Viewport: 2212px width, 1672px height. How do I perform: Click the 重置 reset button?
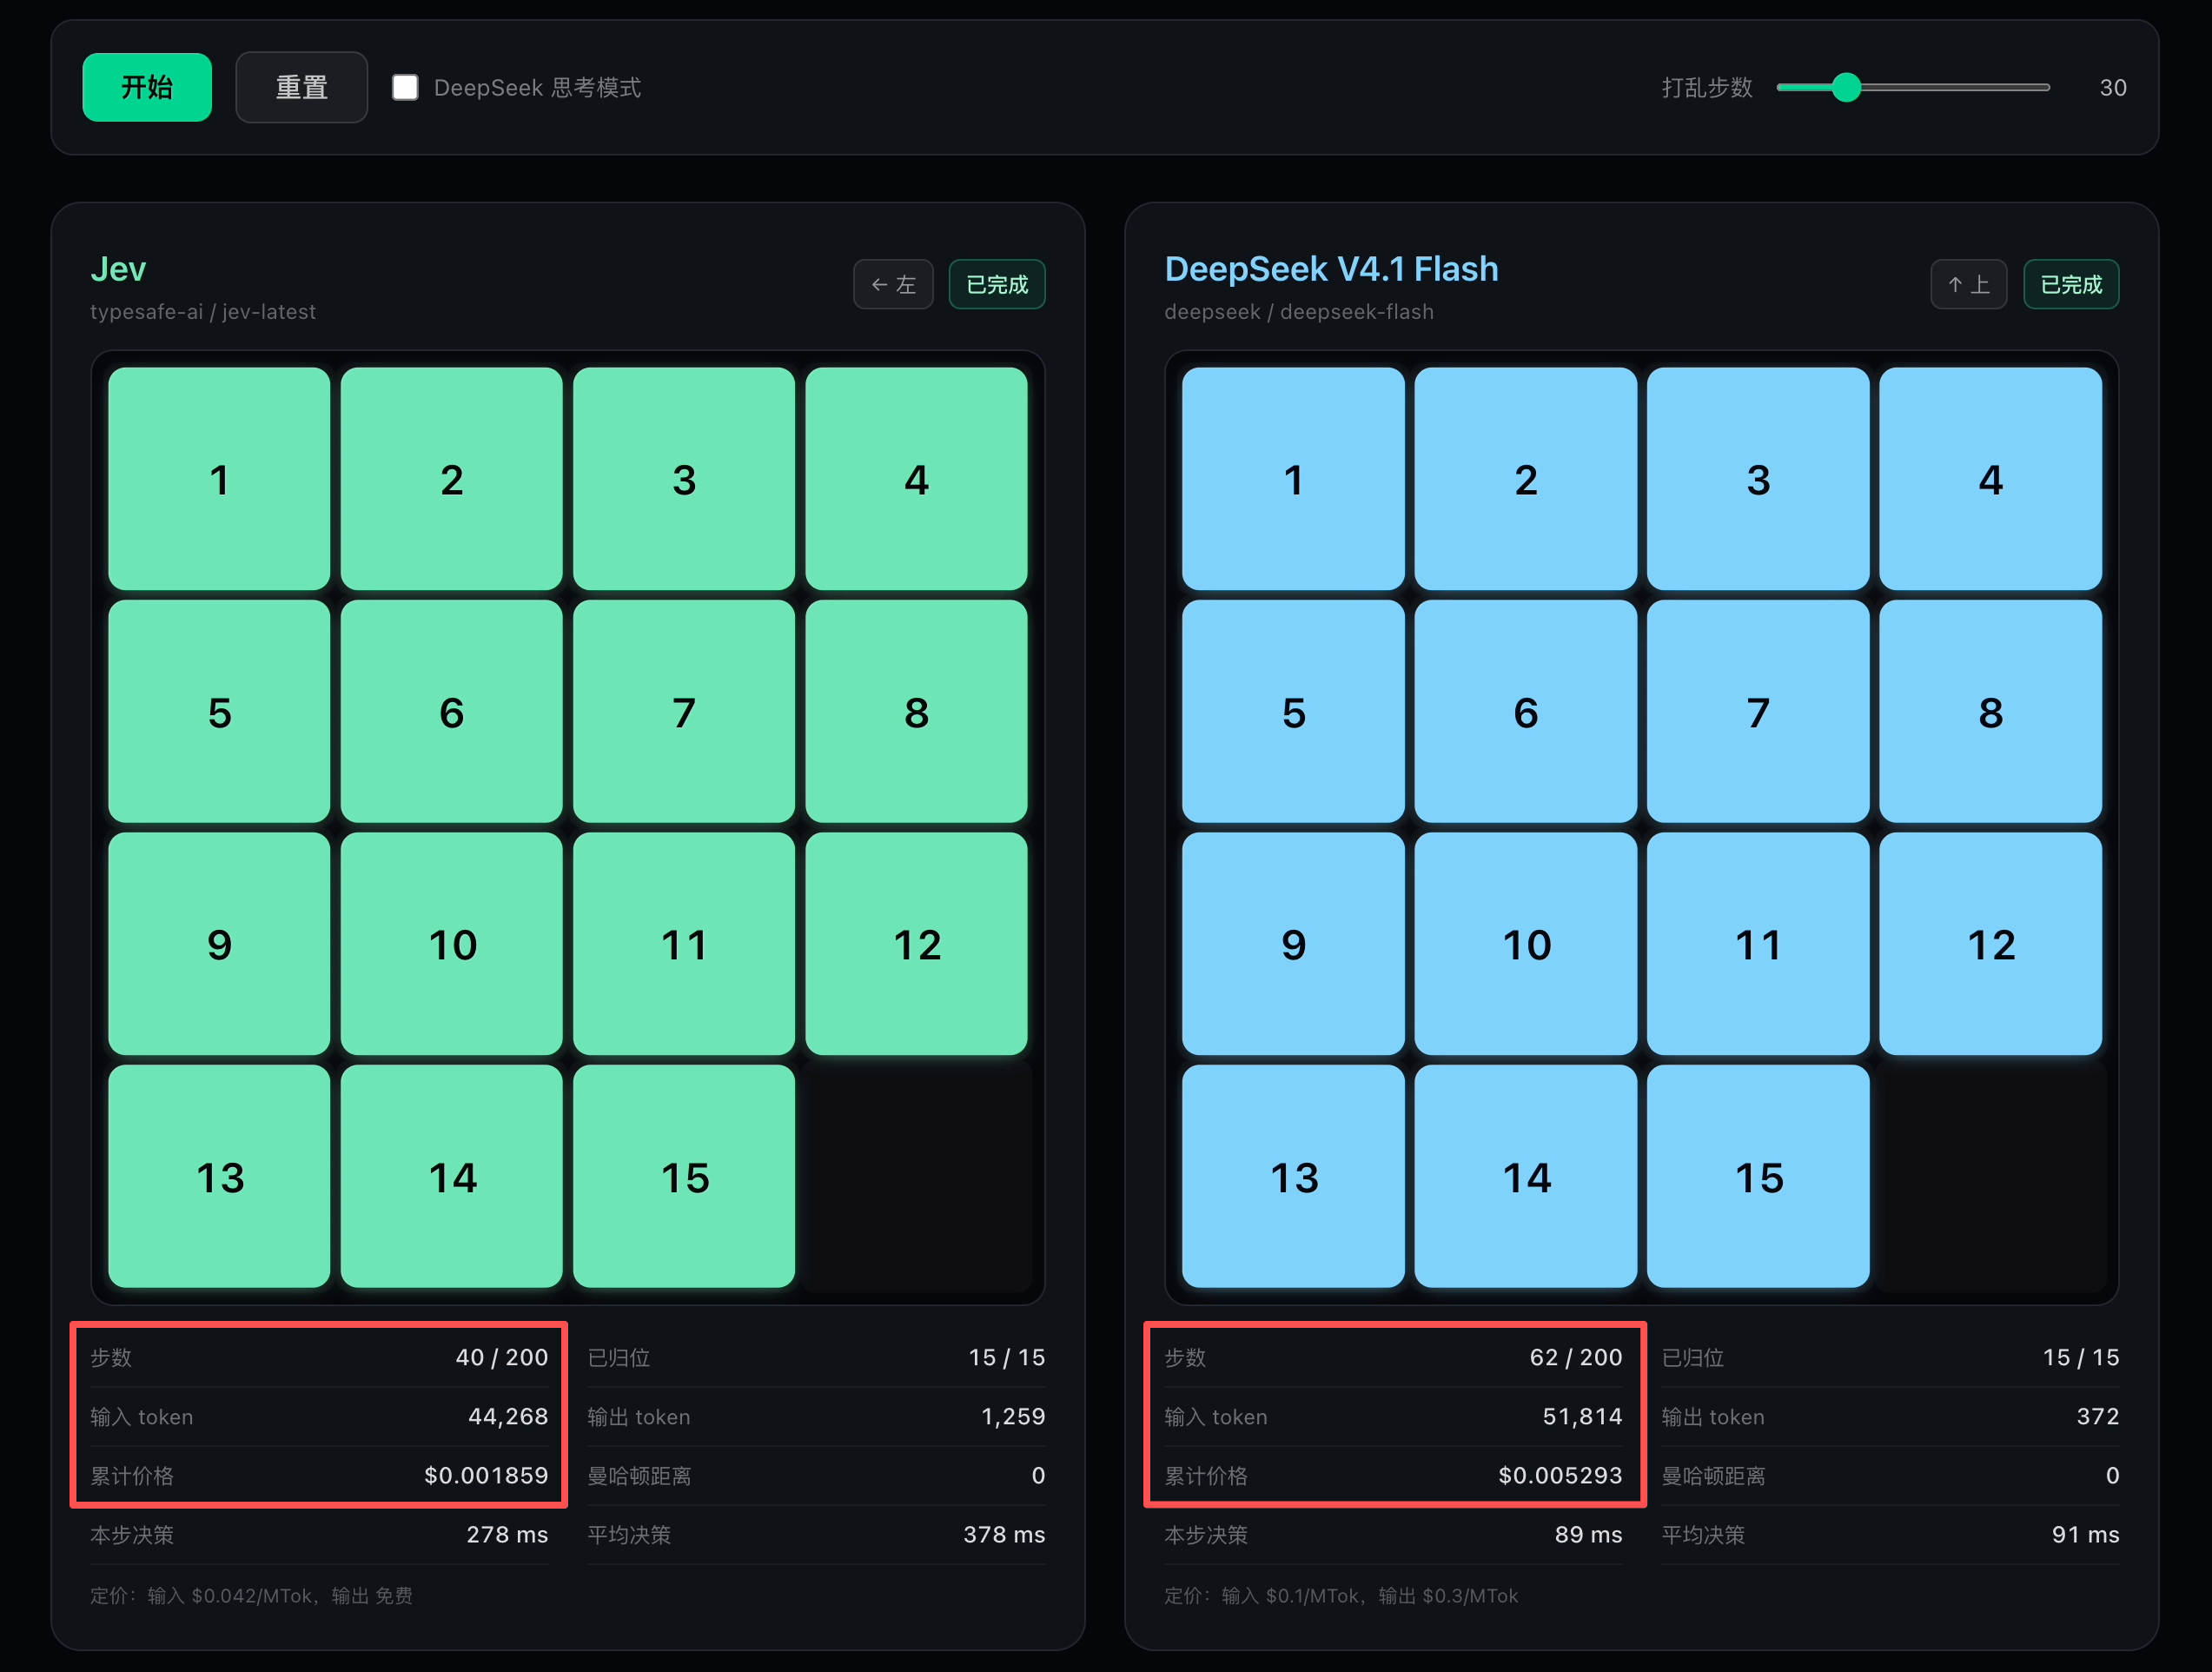click(x=301, y=87)
